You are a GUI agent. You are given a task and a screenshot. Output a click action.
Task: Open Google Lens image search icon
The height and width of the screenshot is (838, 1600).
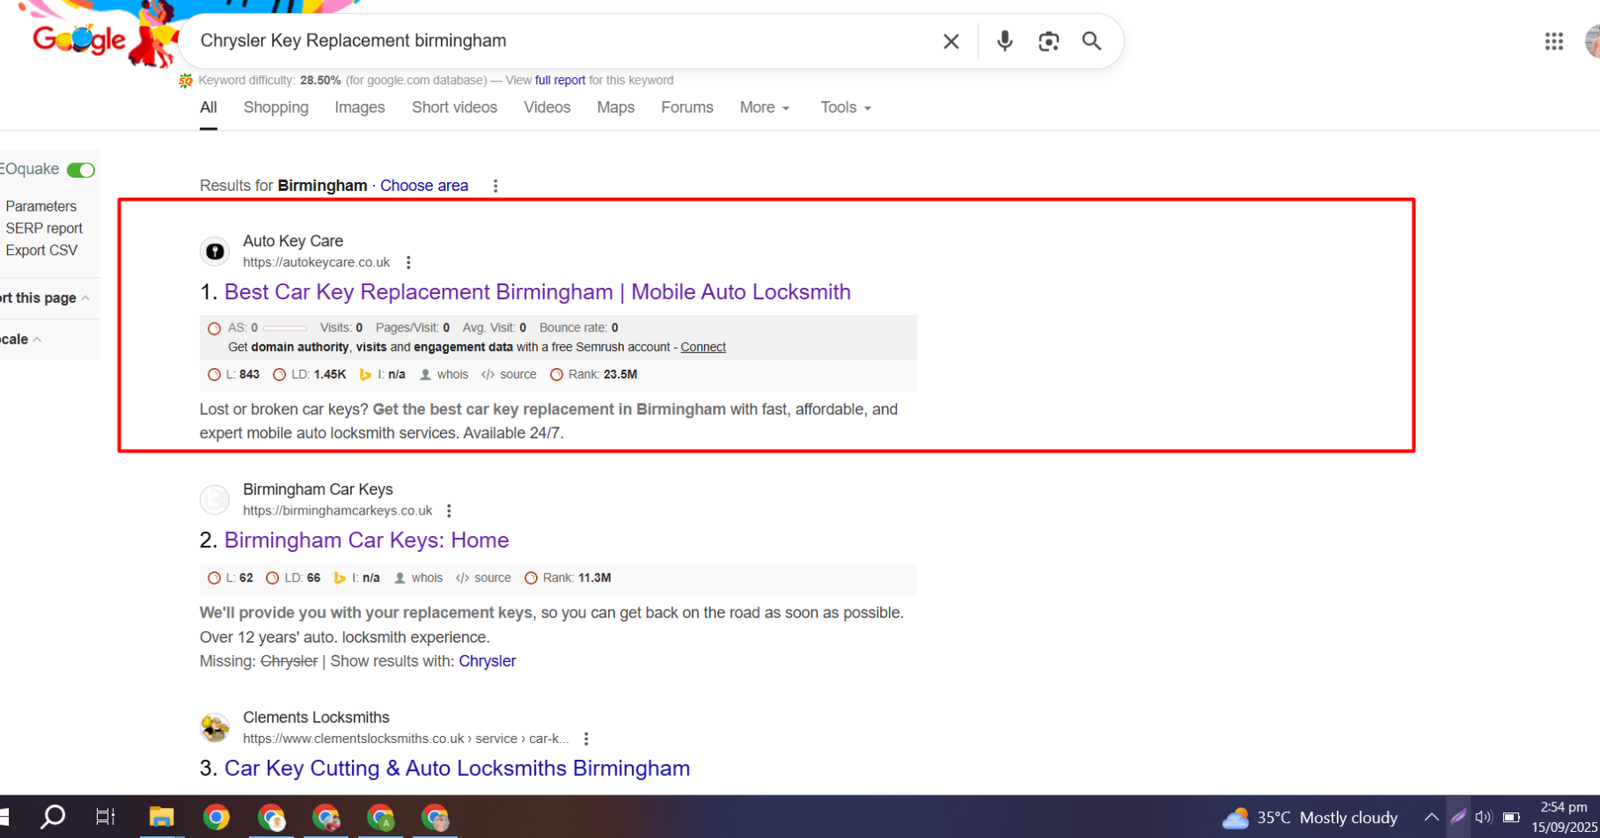pyautogui.click(x=1048, y=41)
